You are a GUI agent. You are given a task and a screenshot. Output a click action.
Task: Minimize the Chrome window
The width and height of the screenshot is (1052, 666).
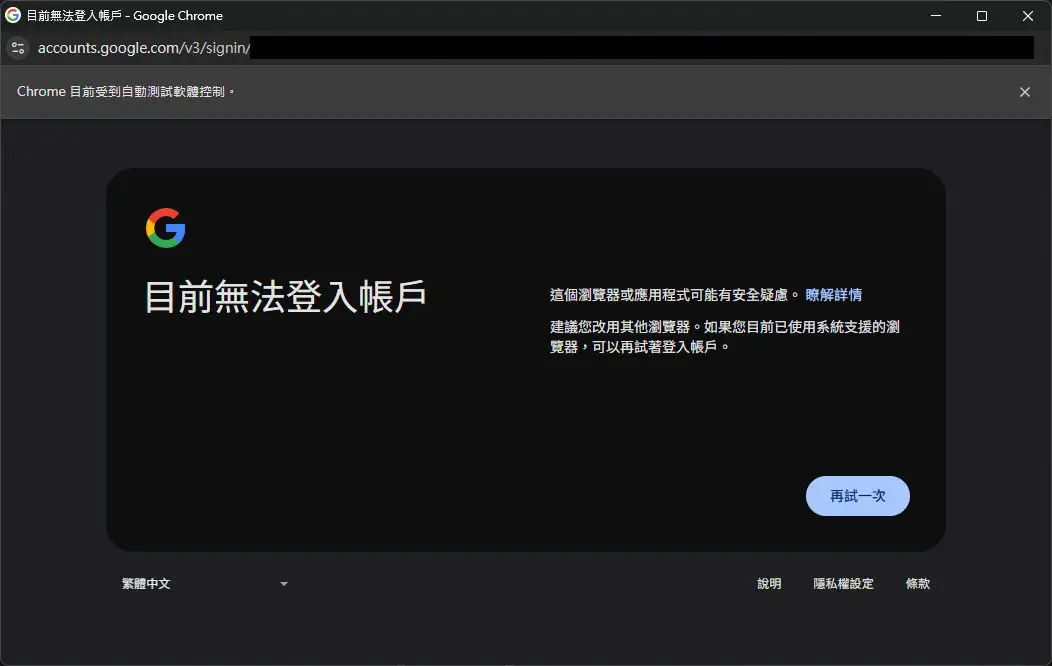coord(936,15)
